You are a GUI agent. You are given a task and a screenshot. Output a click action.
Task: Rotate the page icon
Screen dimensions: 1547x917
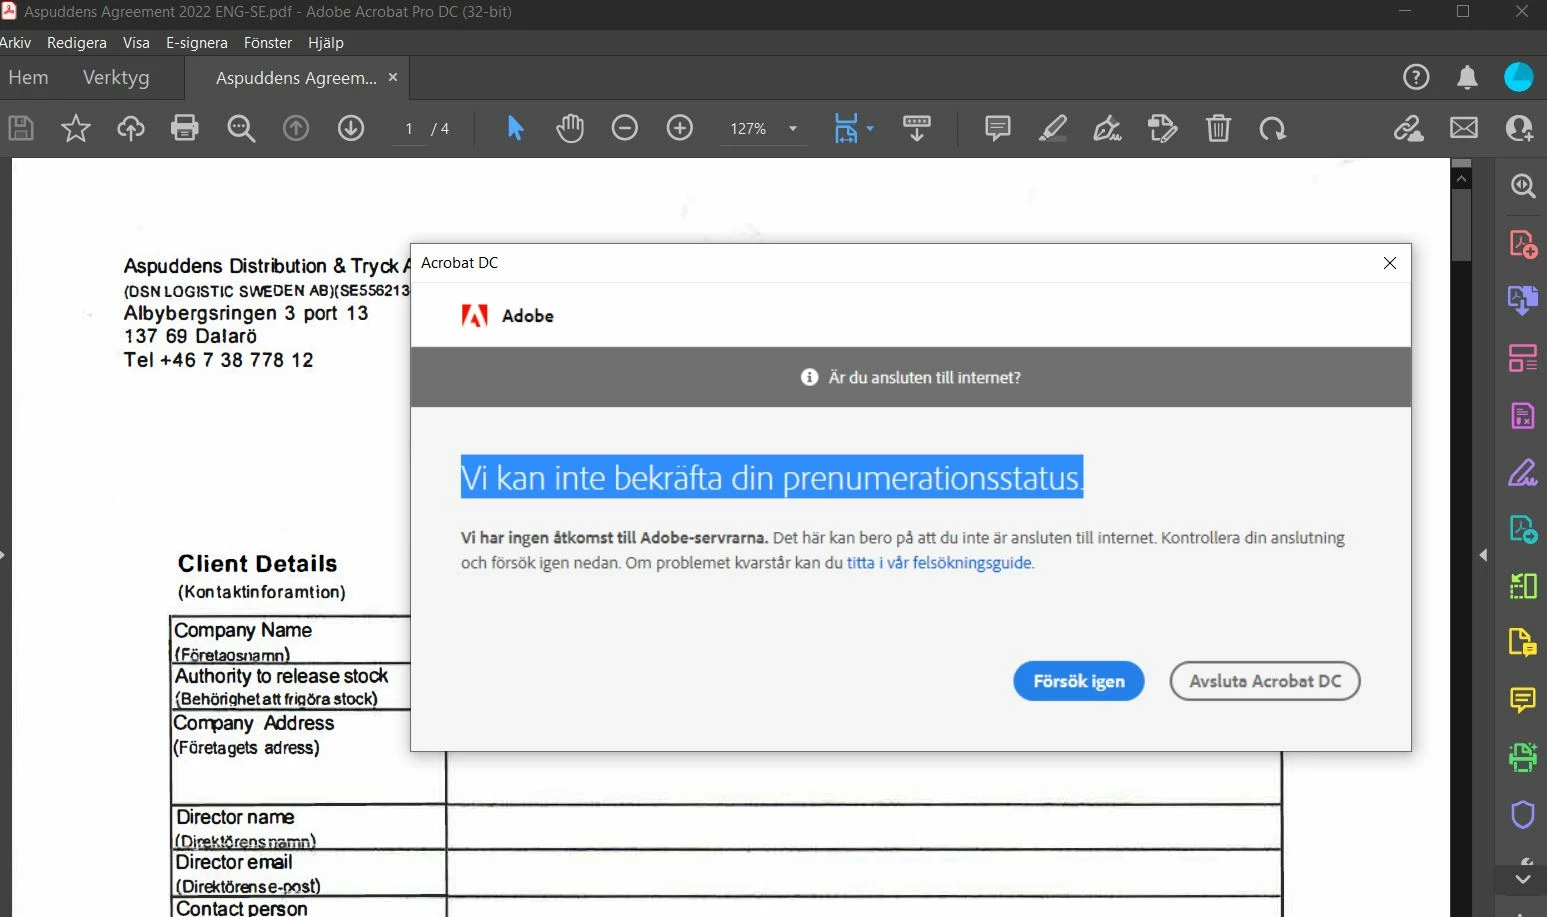(1273, 128)
